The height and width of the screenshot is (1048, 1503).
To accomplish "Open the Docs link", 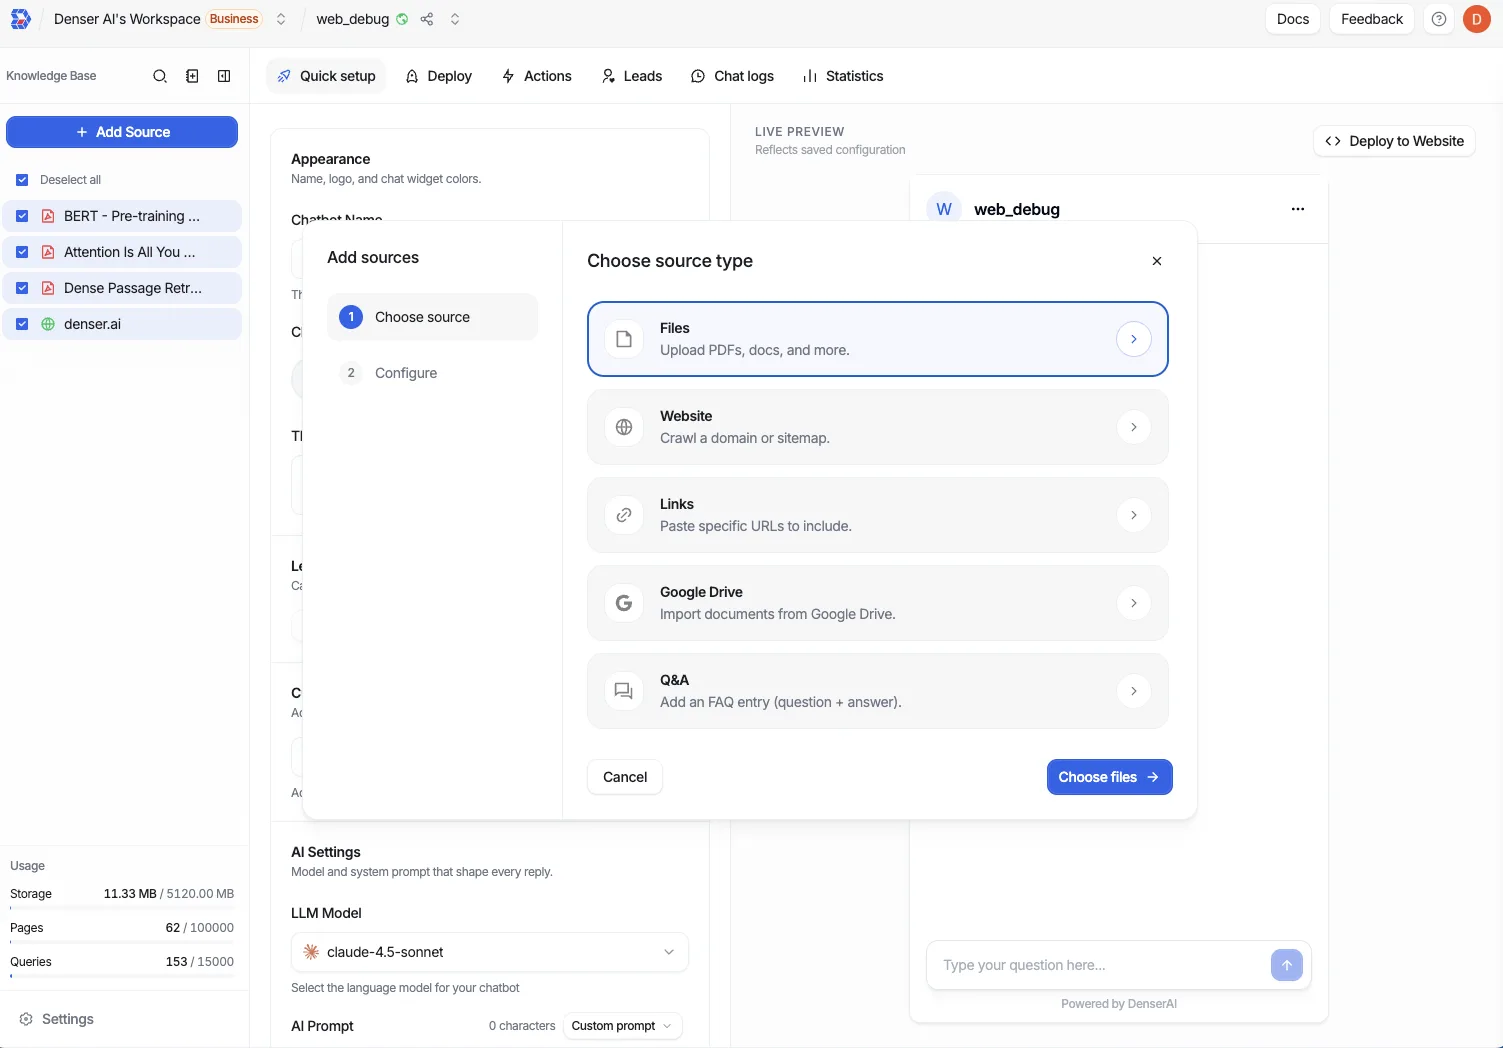I will (x=1293, y=19).
